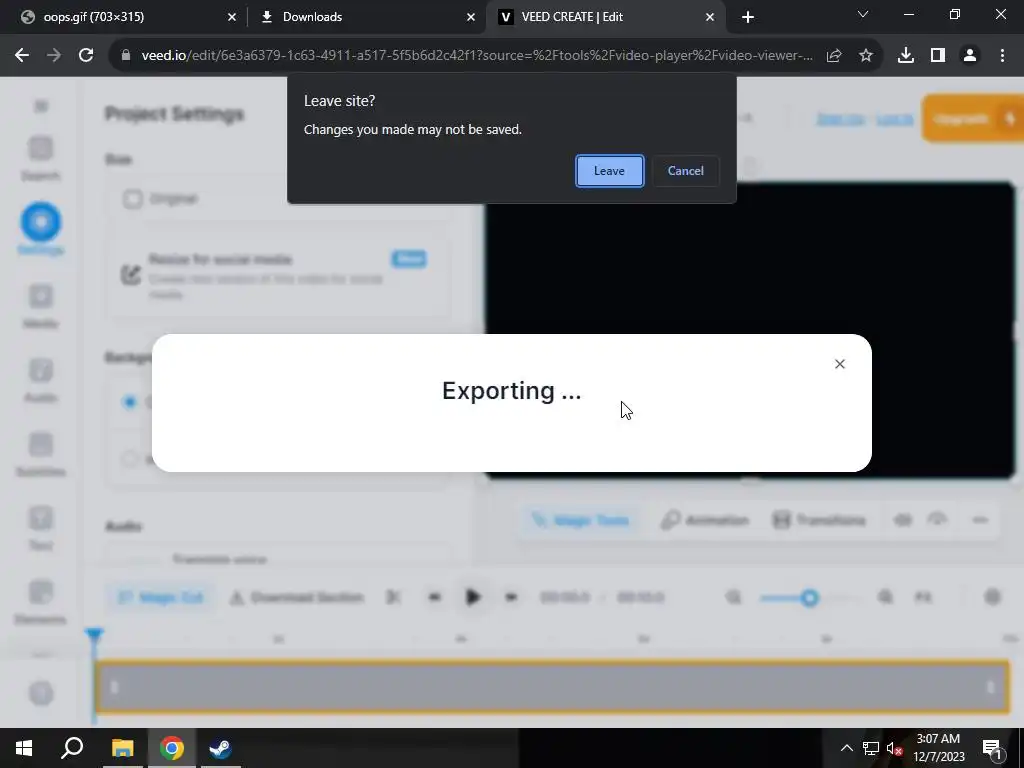The height and width of the screenshot is (768, 1024).
Task: Close the Exporting popup
Action: [x=840, y=364]
